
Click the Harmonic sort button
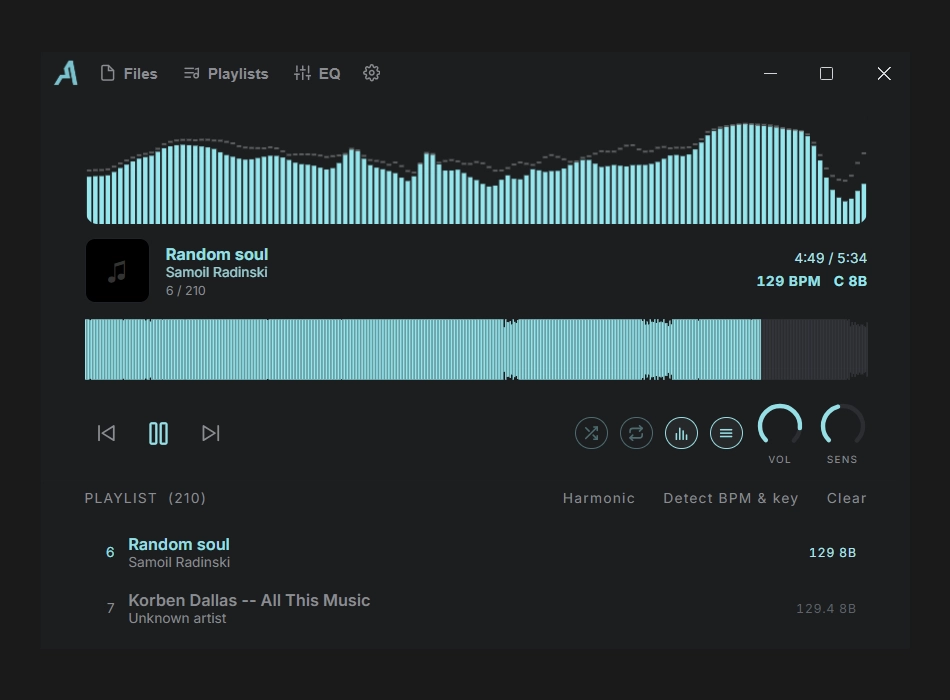(599, 498)
